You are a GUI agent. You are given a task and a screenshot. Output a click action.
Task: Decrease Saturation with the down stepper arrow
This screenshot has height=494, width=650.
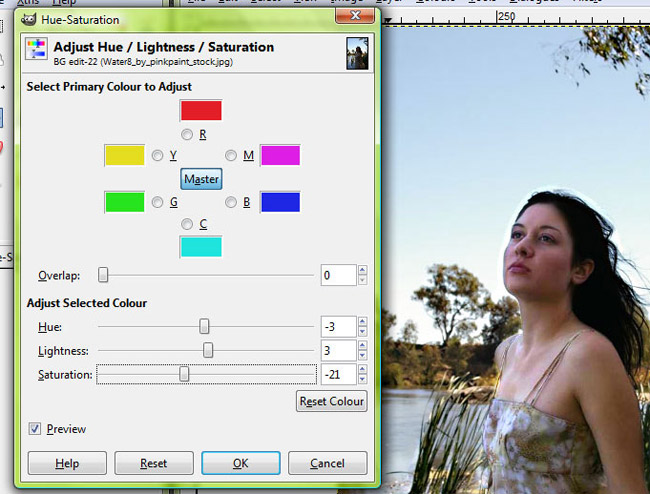[x=362, y=379]
